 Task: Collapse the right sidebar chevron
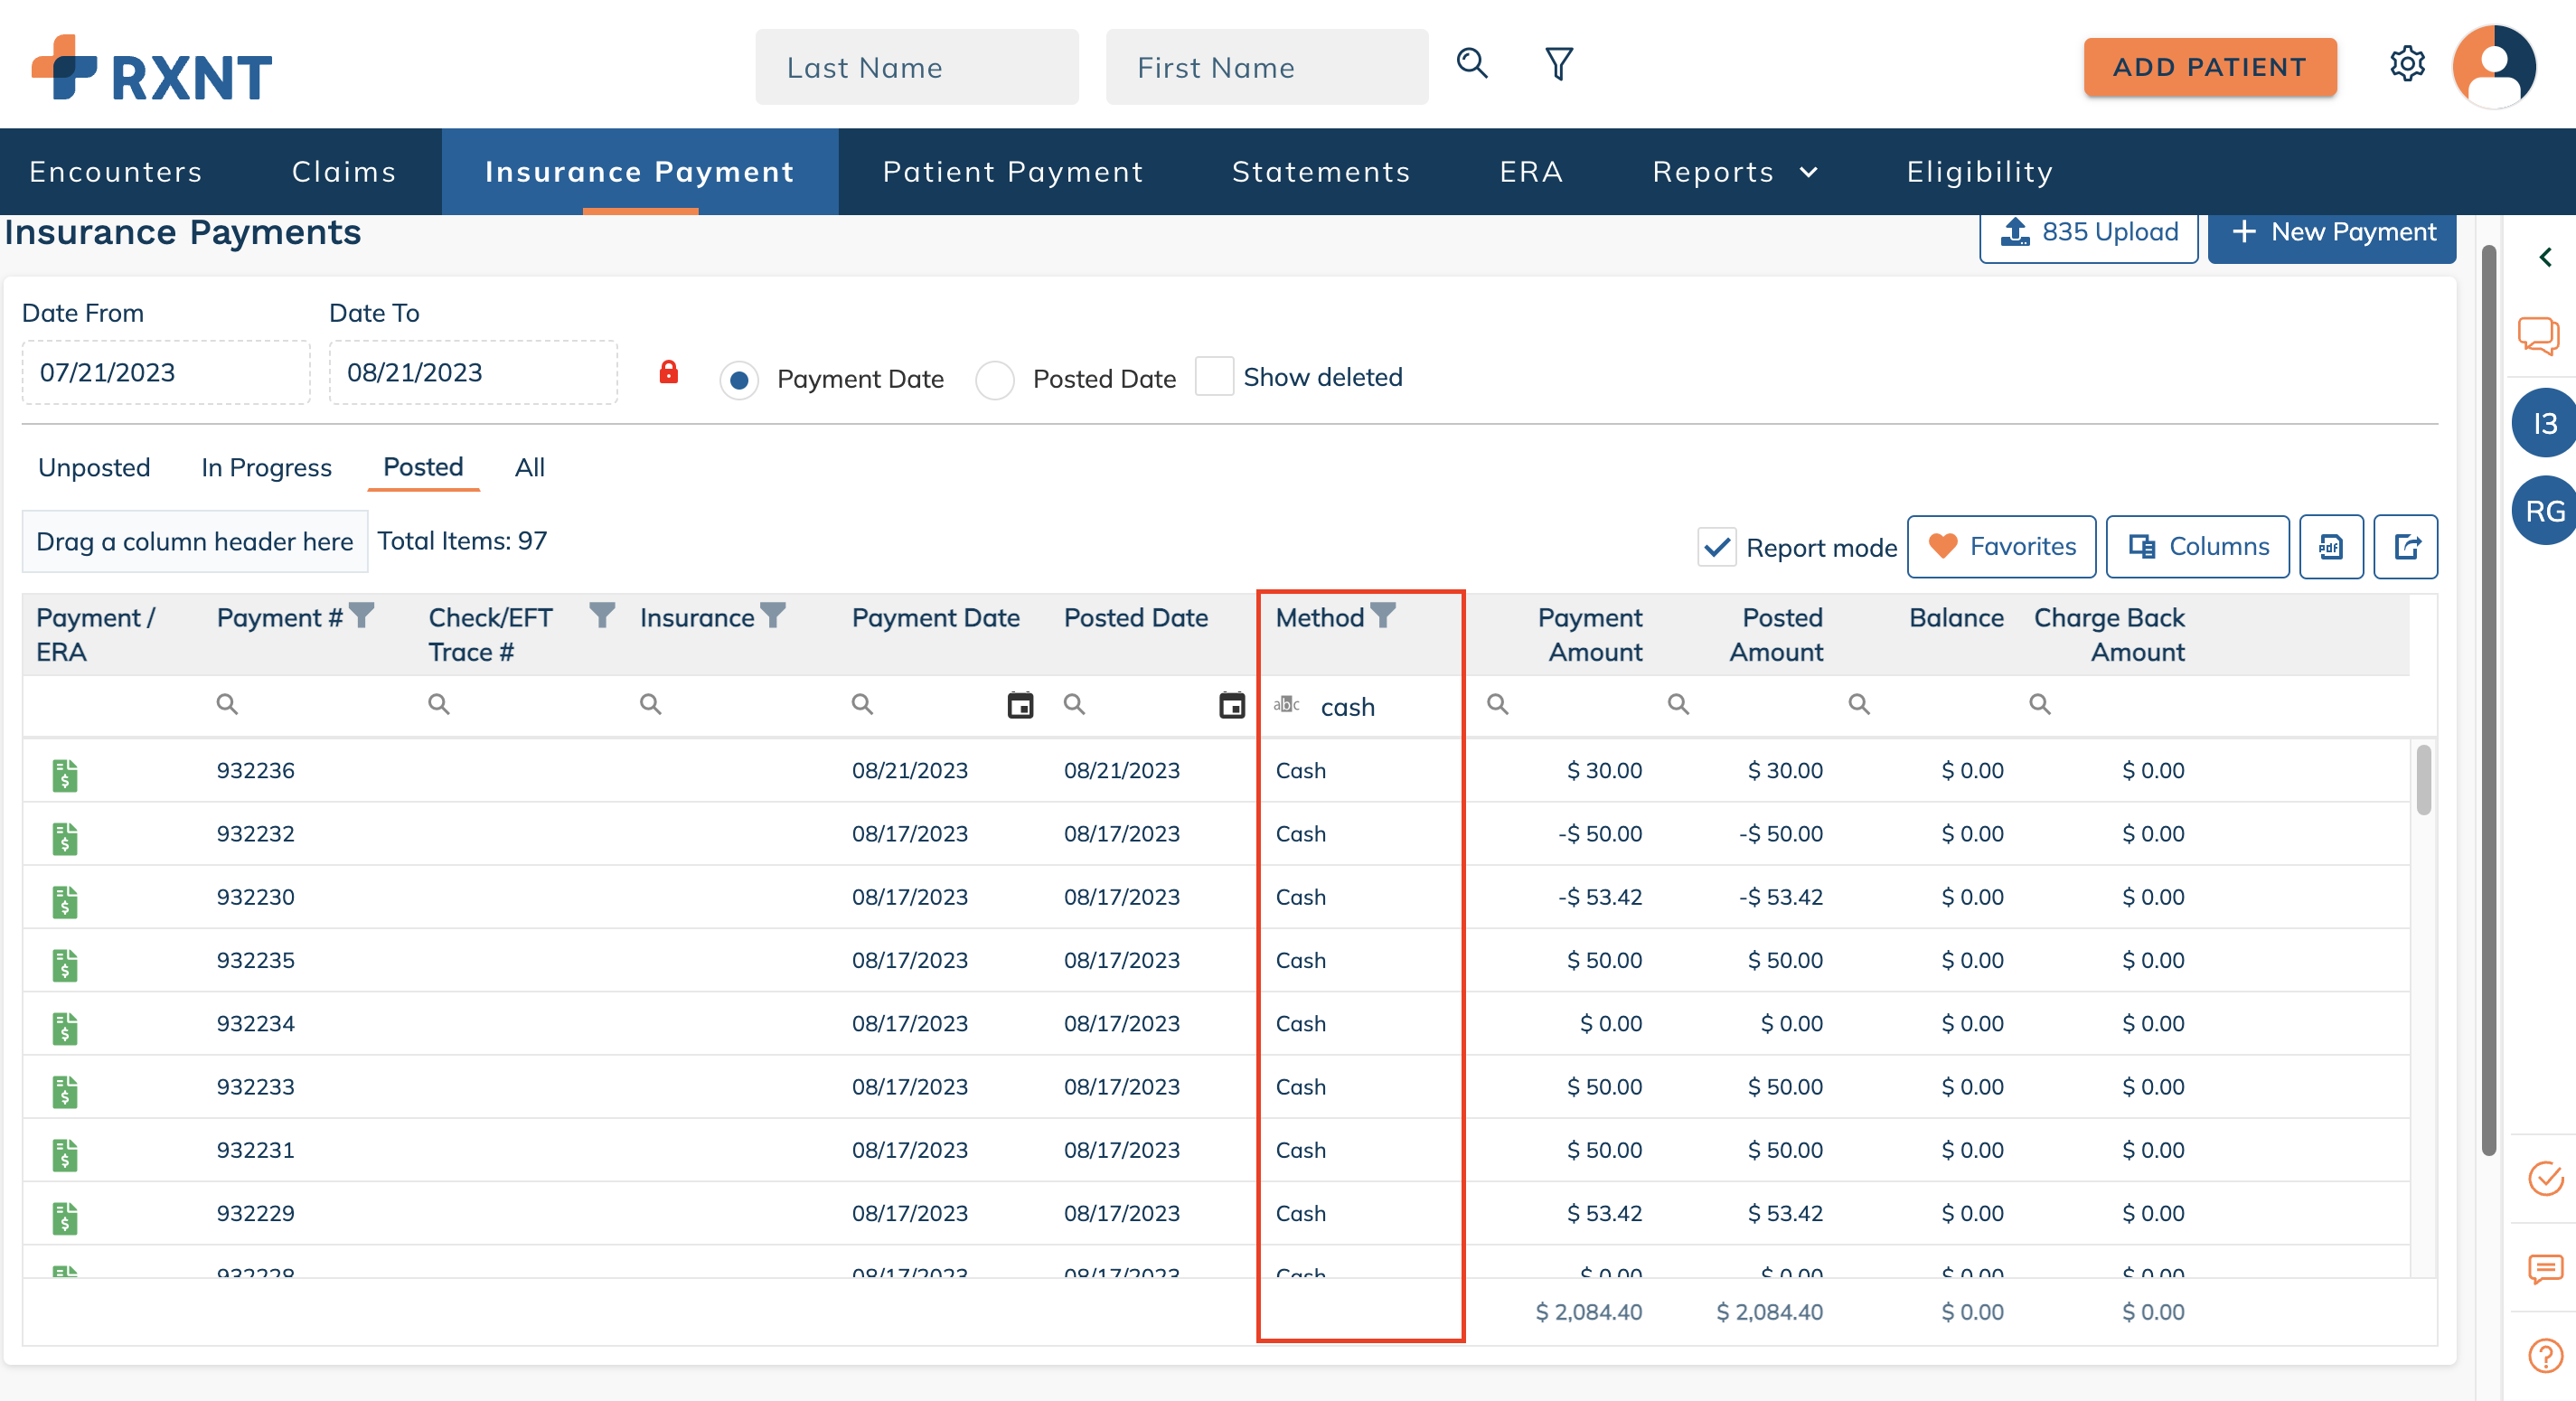(2545, 257)
